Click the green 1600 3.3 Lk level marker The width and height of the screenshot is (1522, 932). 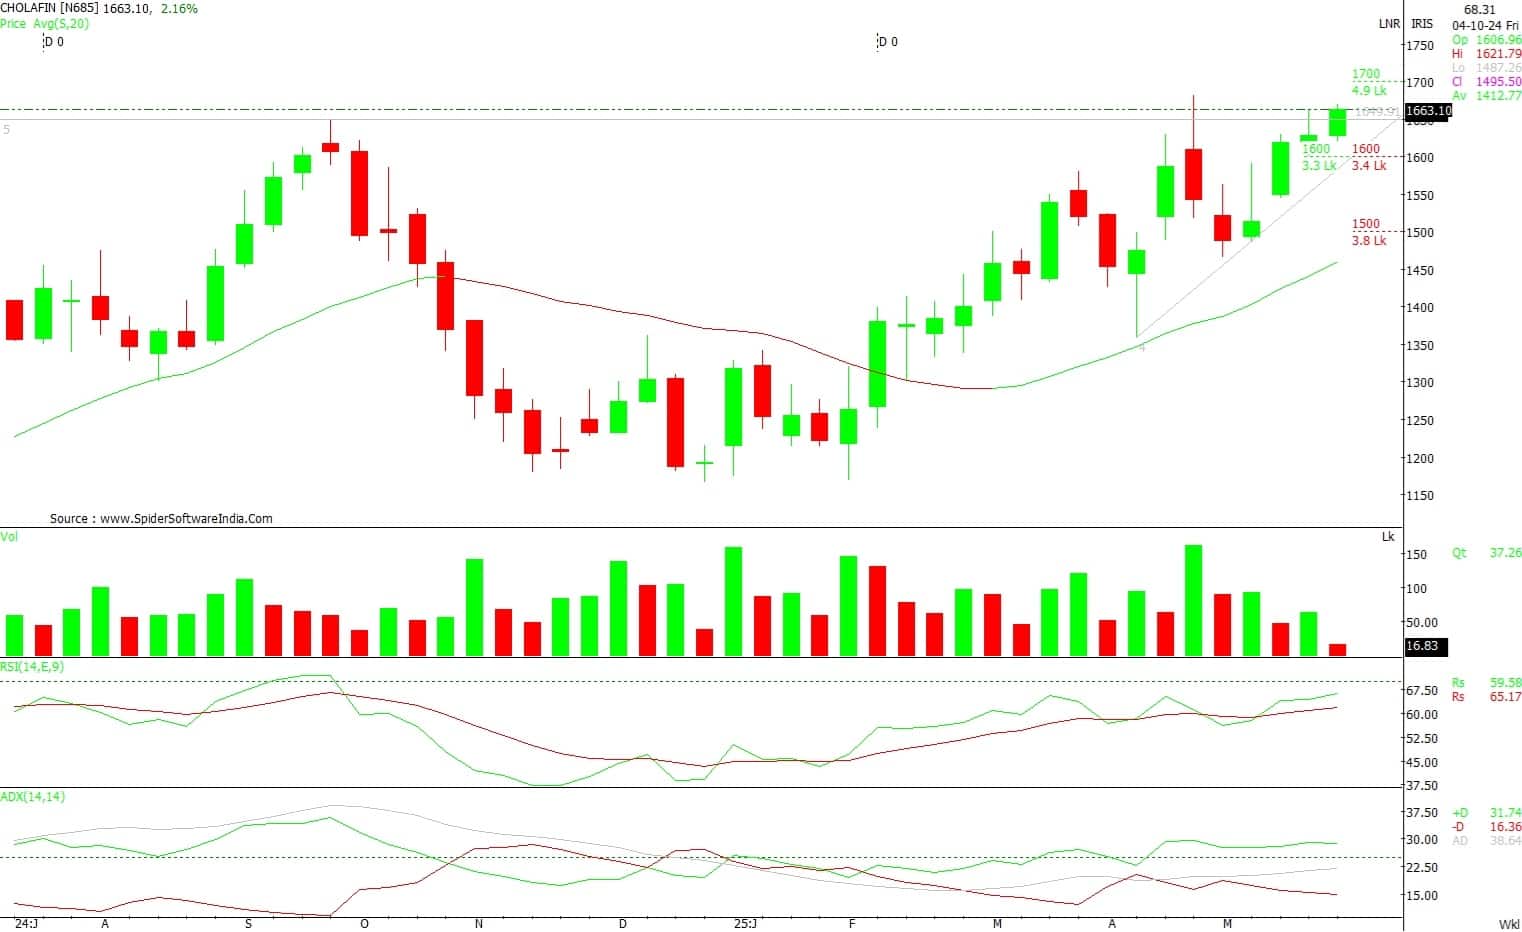tap(1318, 157)
